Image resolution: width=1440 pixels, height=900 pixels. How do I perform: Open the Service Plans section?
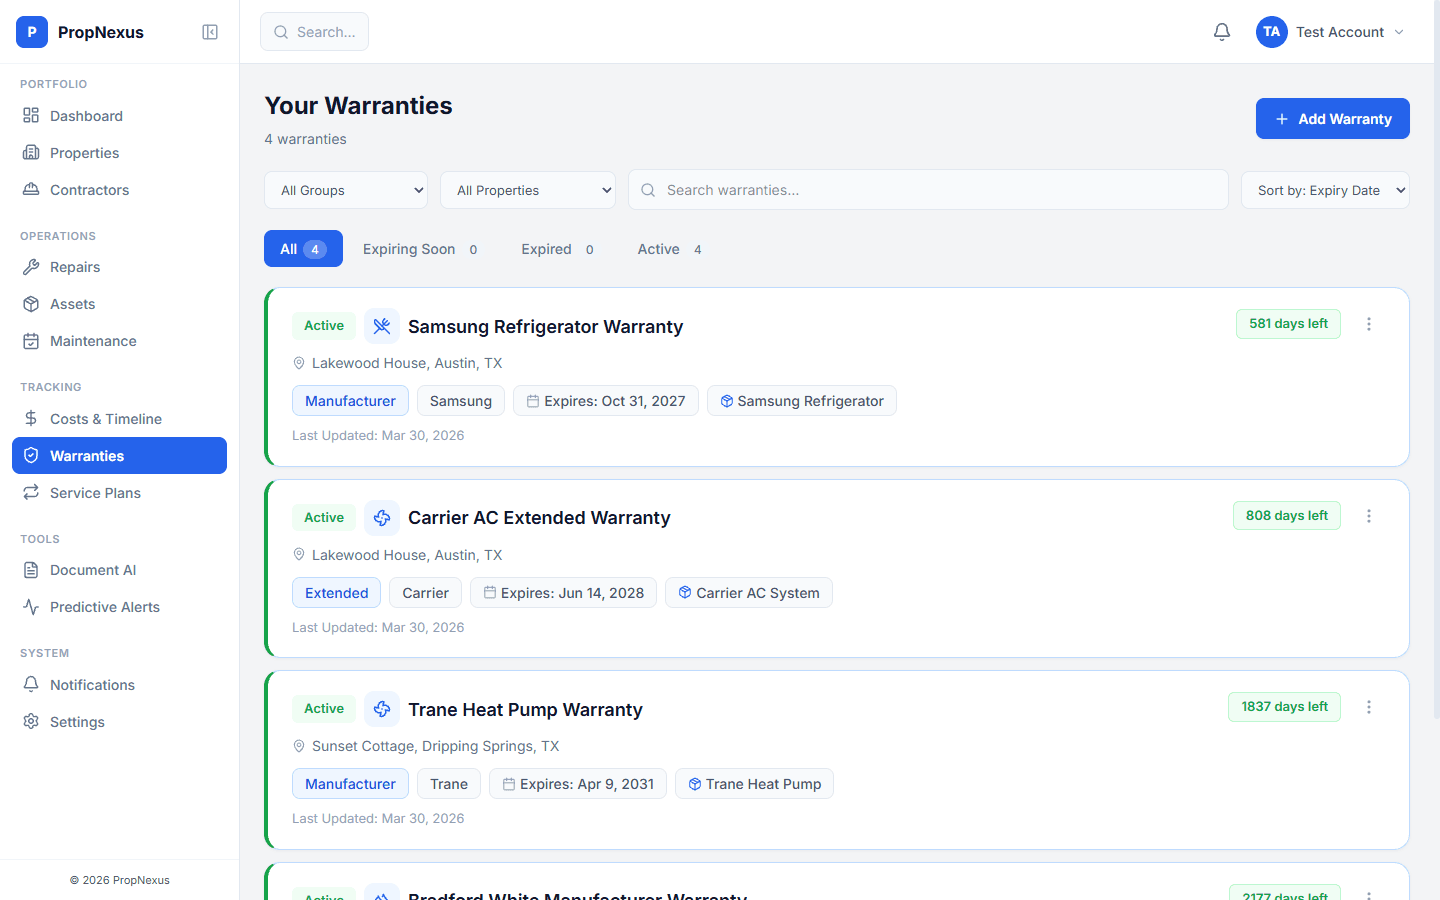pos(94,492)
